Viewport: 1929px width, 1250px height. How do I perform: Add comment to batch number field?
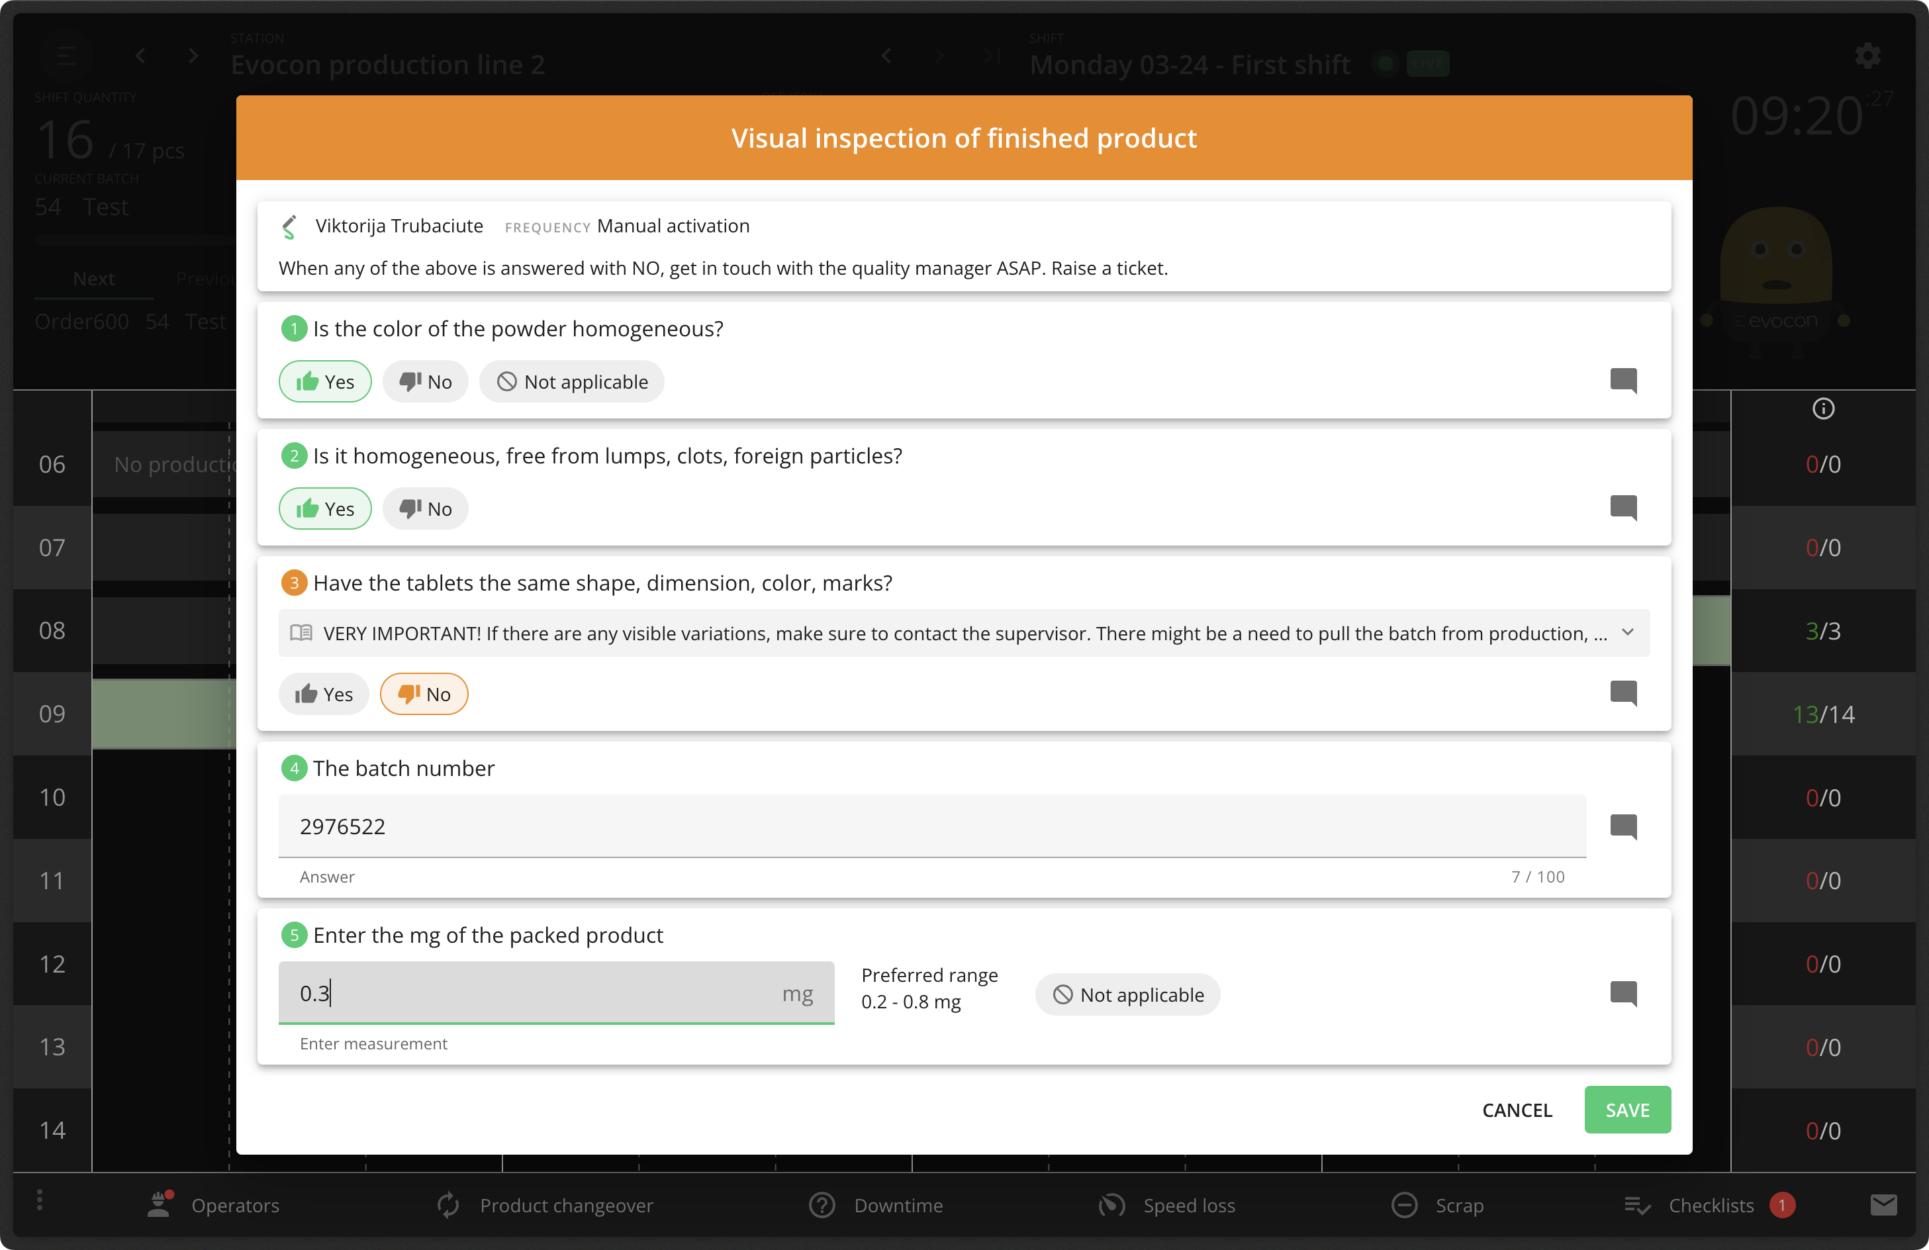coord(1623,826)
